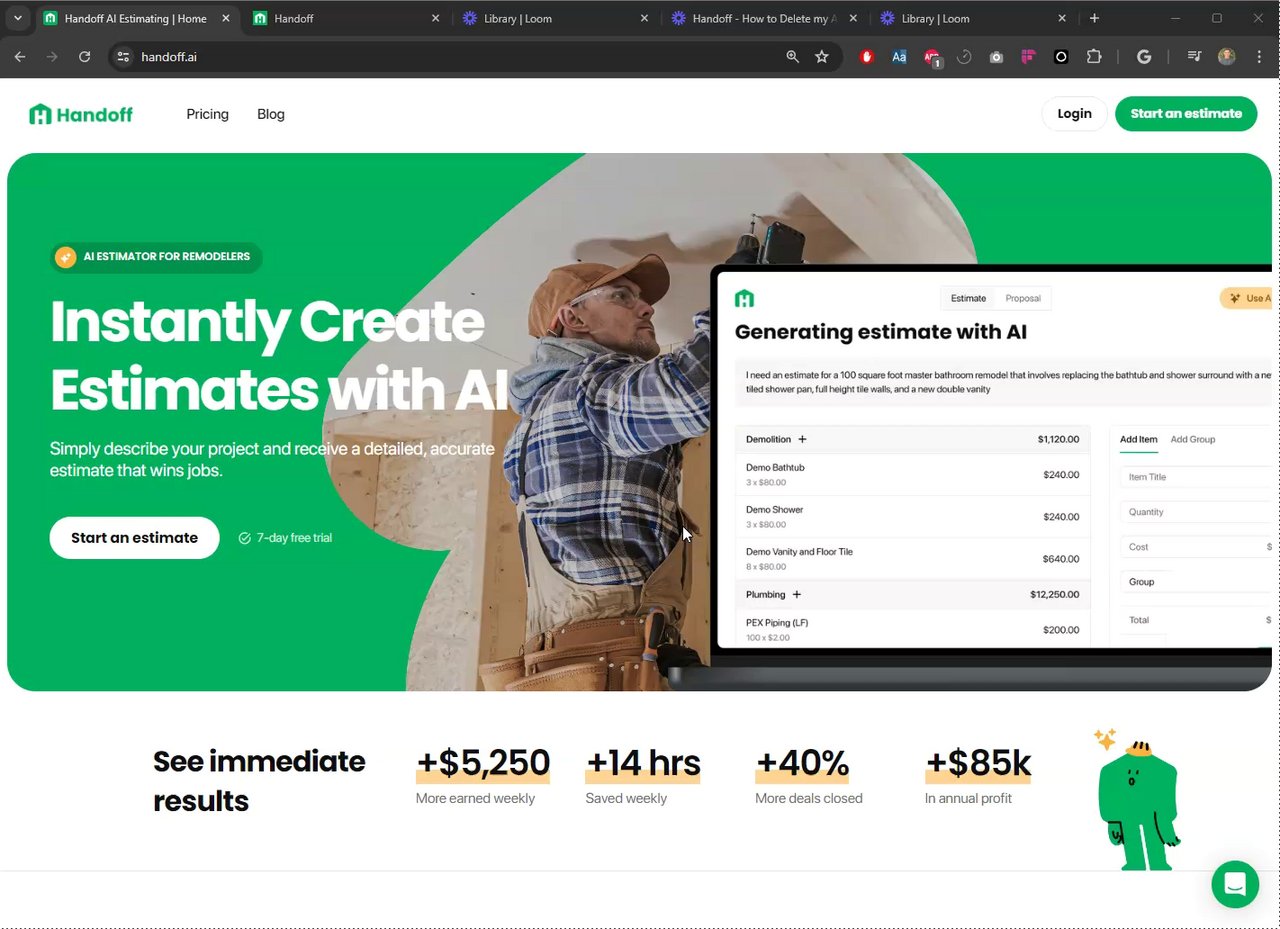Image resolution: width=1280 pixels, height=929 pixels.
Task: Open the Extensions puzzle menu
Action: point(1094,57)
